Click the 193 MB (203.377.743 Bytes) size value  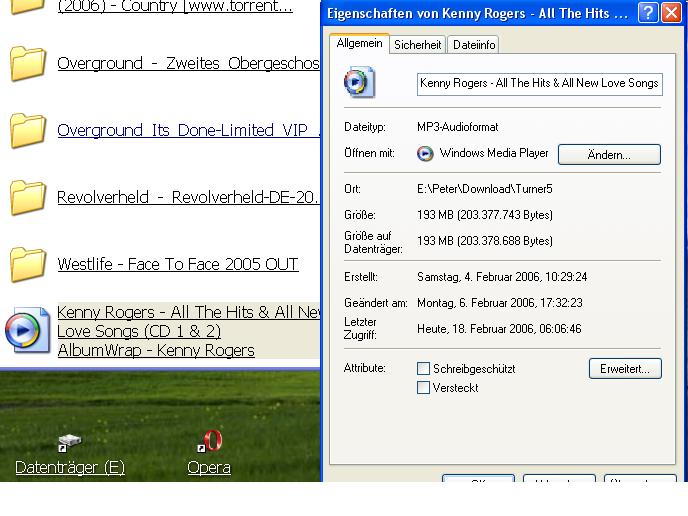(485, 215)
